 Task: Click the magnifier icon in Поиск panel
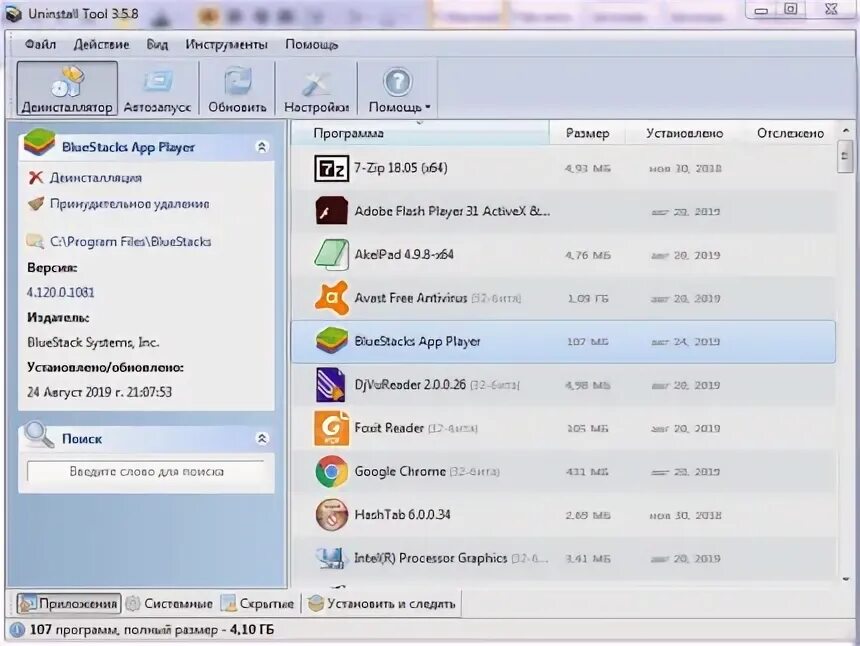[39, 436]
